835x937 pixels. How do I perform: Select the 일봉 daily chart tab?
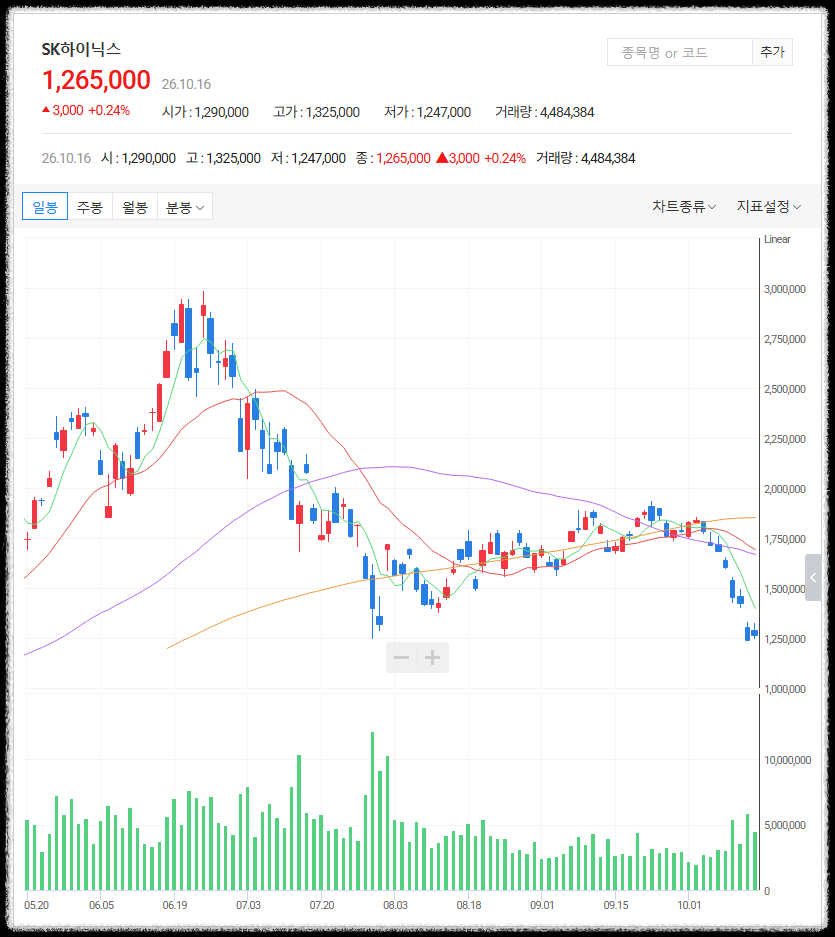pyautogui.click(x=45, y=207)
